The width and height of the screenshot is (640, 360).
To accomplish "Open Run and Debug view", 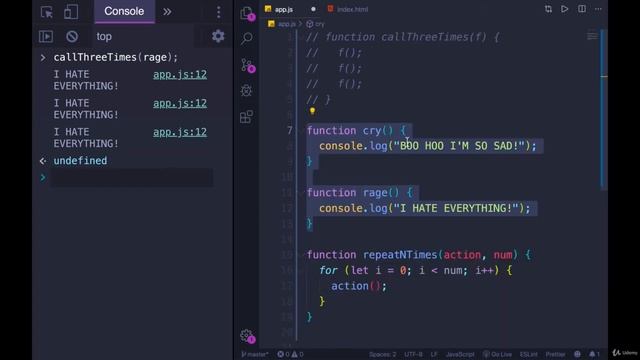I will 246,91.
